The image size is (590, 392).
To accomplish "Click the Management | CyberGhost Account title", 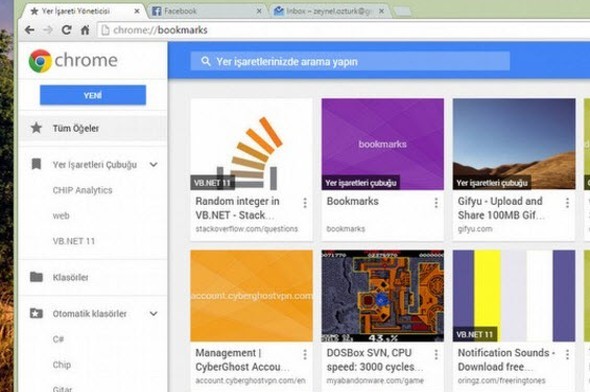I will click(242, 360).
